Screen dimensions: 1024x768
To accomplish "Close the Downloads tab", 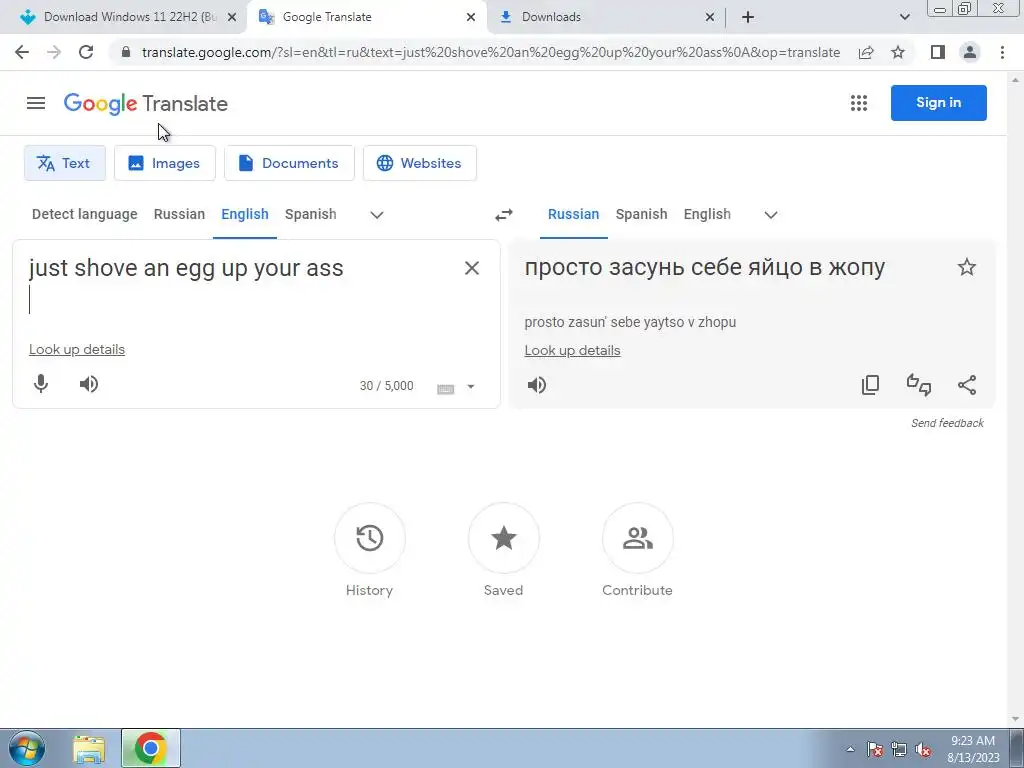I will [710, 17].
